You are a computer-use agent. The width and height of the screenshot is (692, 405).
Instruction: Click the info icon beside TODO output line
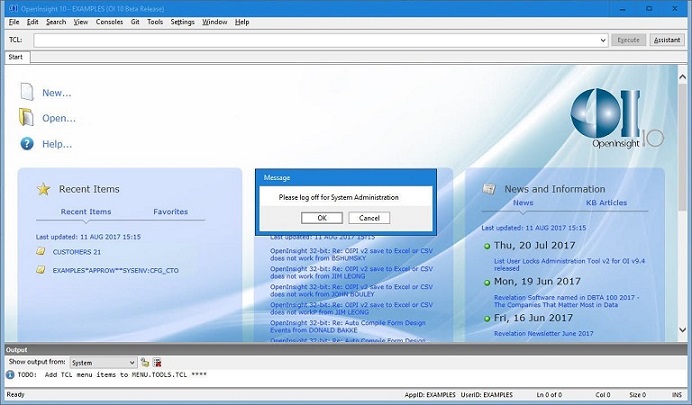pos(10,375)
